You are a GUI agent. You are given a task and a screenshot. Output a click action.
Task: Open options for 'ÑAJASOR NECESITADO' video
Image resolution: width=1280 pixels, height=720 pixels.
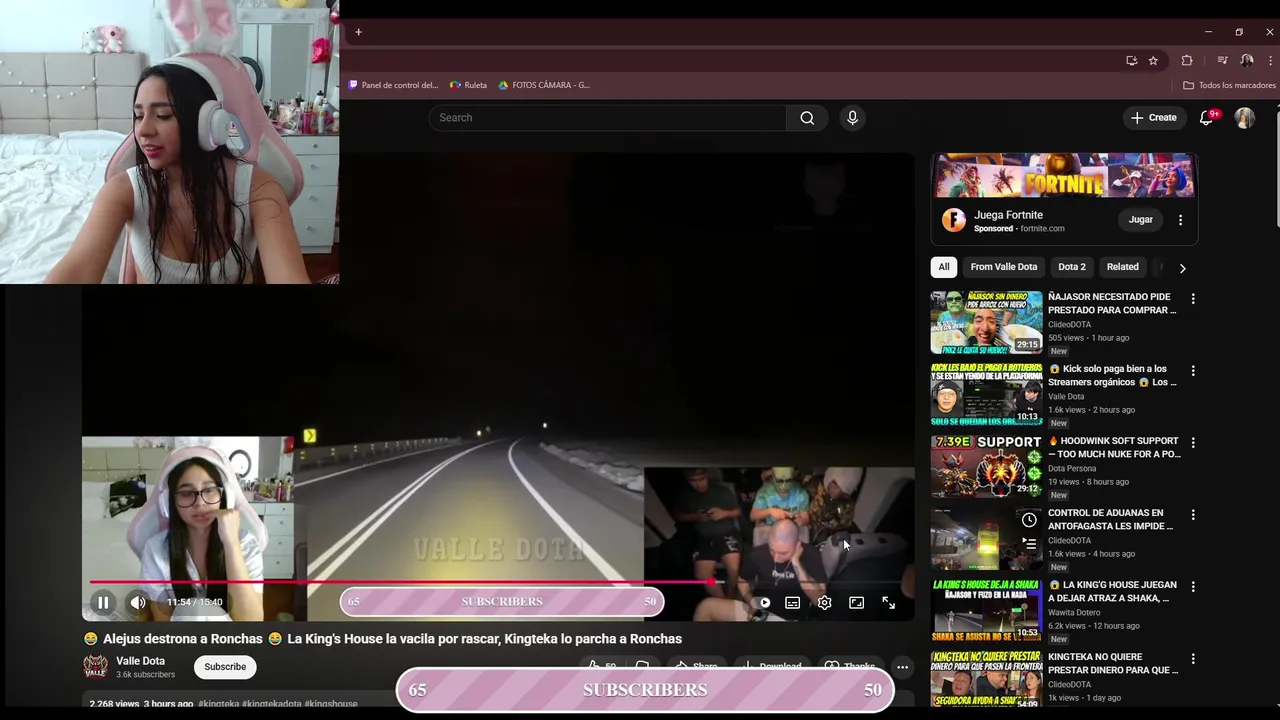click(1192, 299)
